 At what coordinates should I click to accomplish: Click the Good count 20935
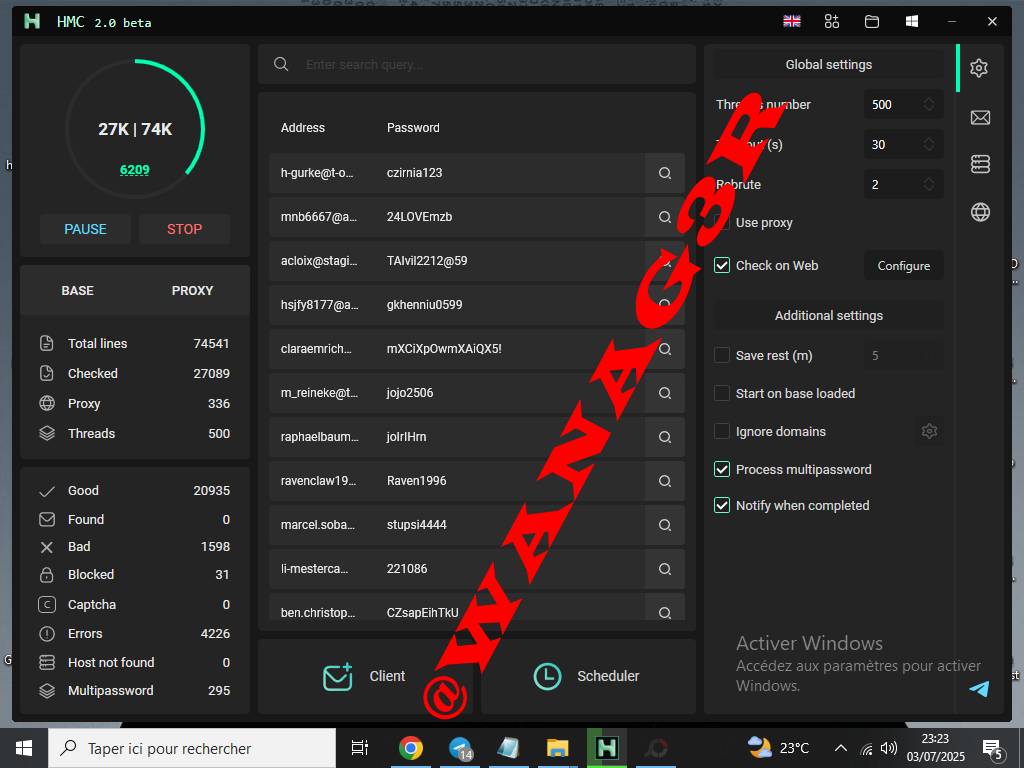pos(212,491)
